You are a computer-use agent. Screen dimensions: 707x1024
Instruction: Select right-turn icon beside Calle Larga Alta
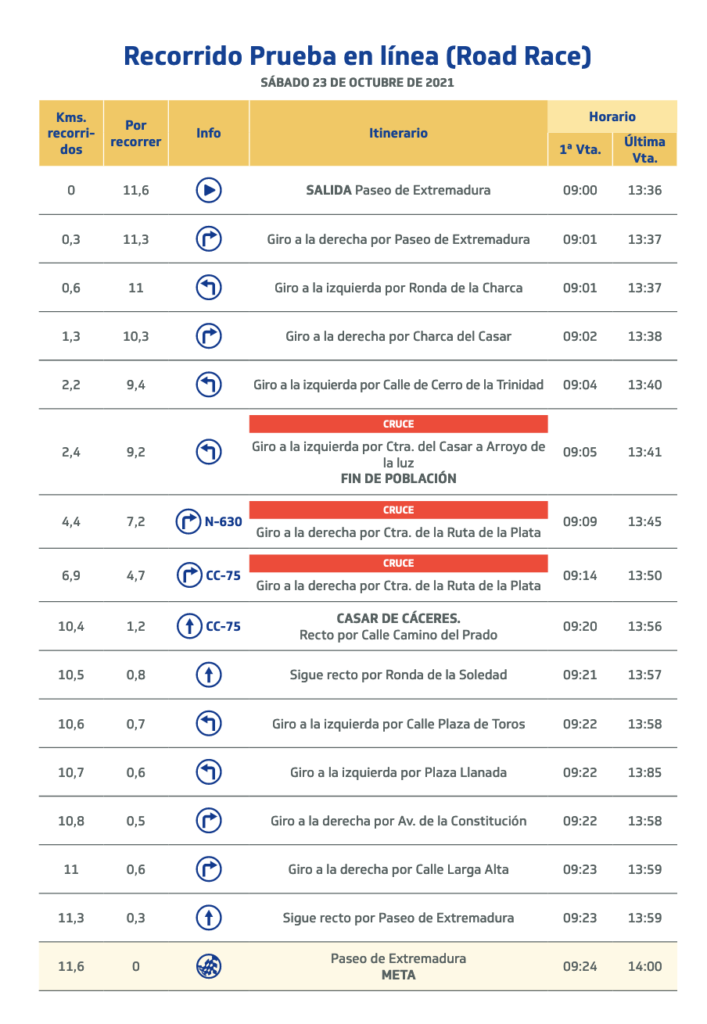pyautogui.click(x=208, y=869)
